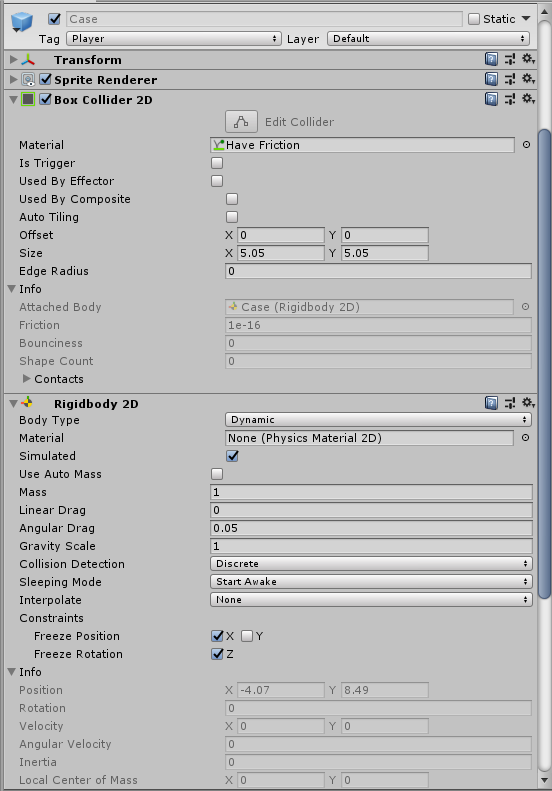Click the inspector vertical scrollbar
This screenshot has height=791, width=552.
pyautogui.click(x=544, y=363)
